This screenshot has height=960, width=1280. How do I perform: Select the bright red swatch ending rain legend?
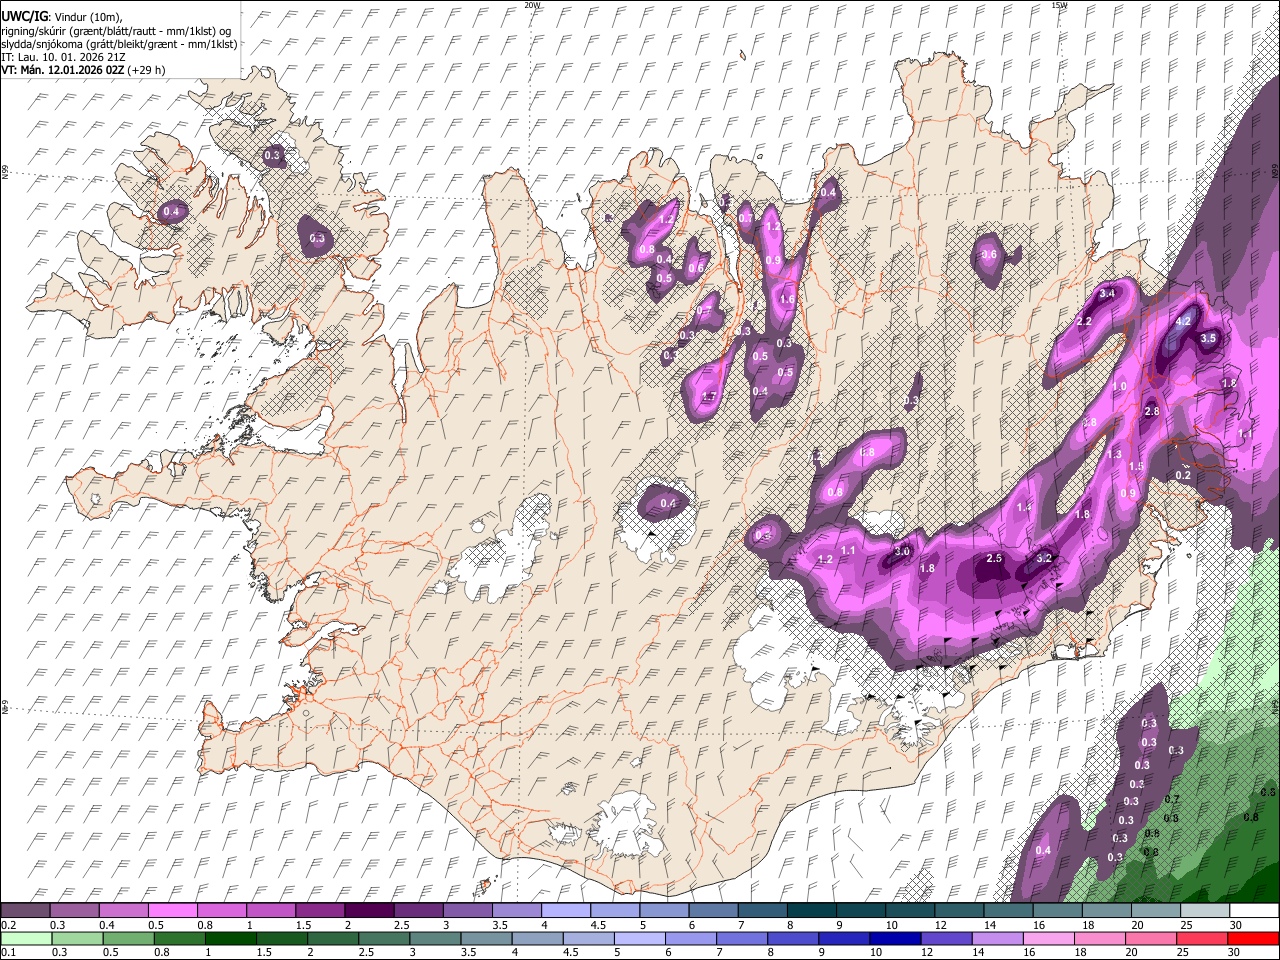point(1254,939)
